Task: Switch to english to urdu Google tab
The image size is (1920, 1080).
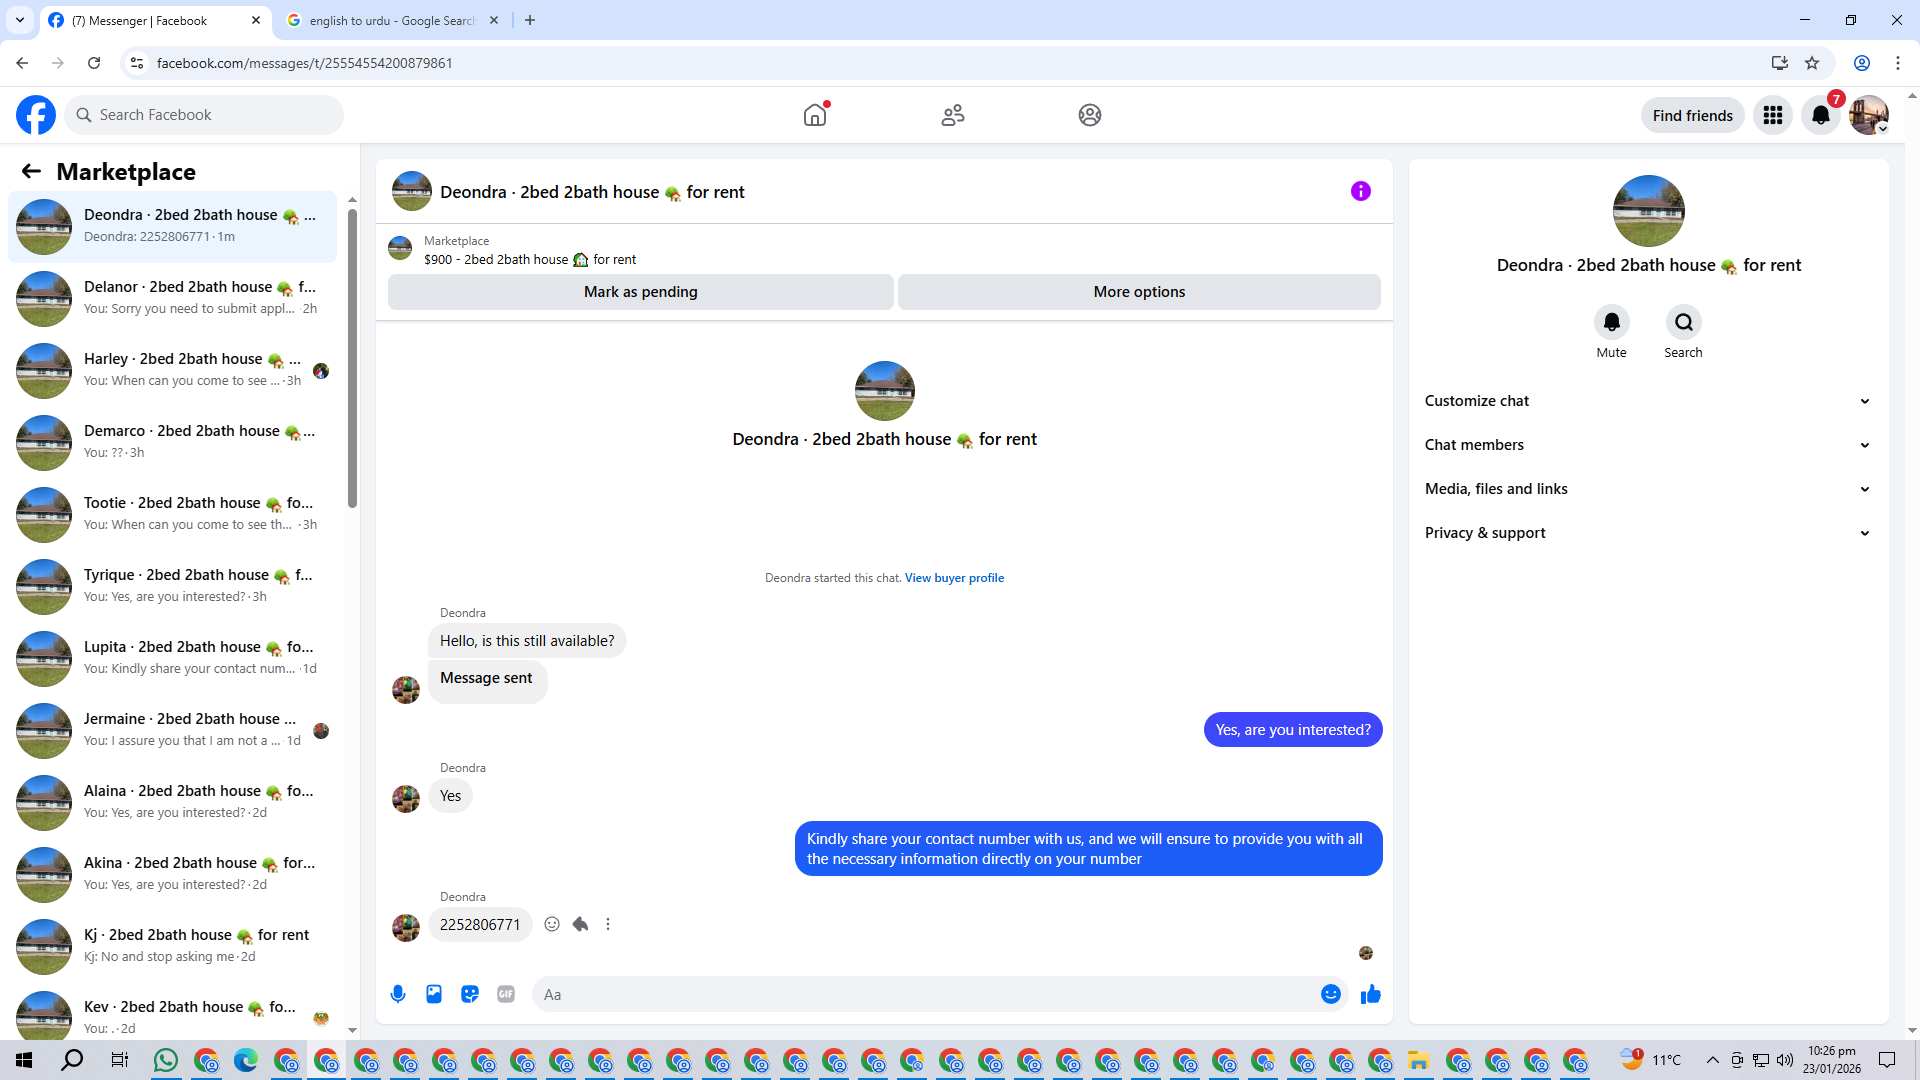Action: [391, 20]
